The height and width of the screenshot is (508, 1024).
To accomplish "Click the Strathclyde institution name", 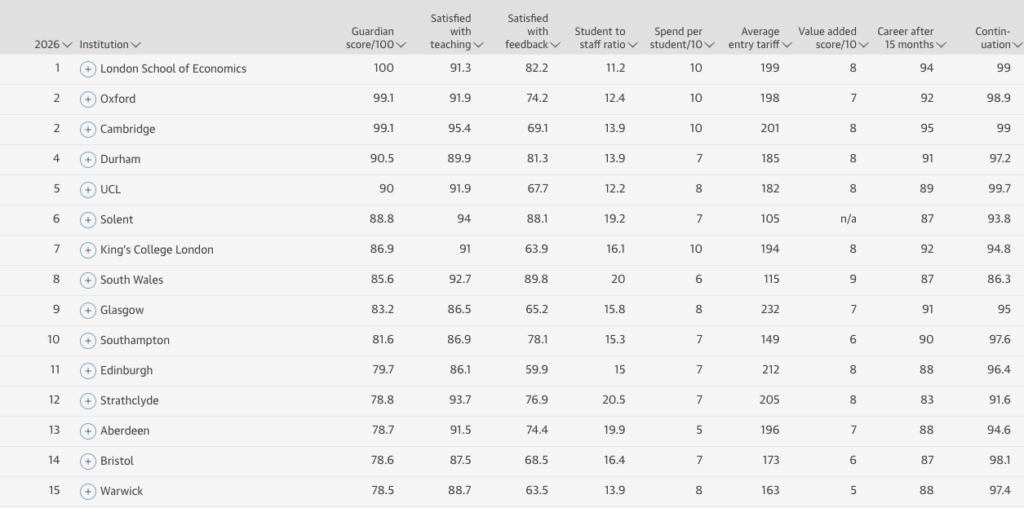I will (129, 400).
